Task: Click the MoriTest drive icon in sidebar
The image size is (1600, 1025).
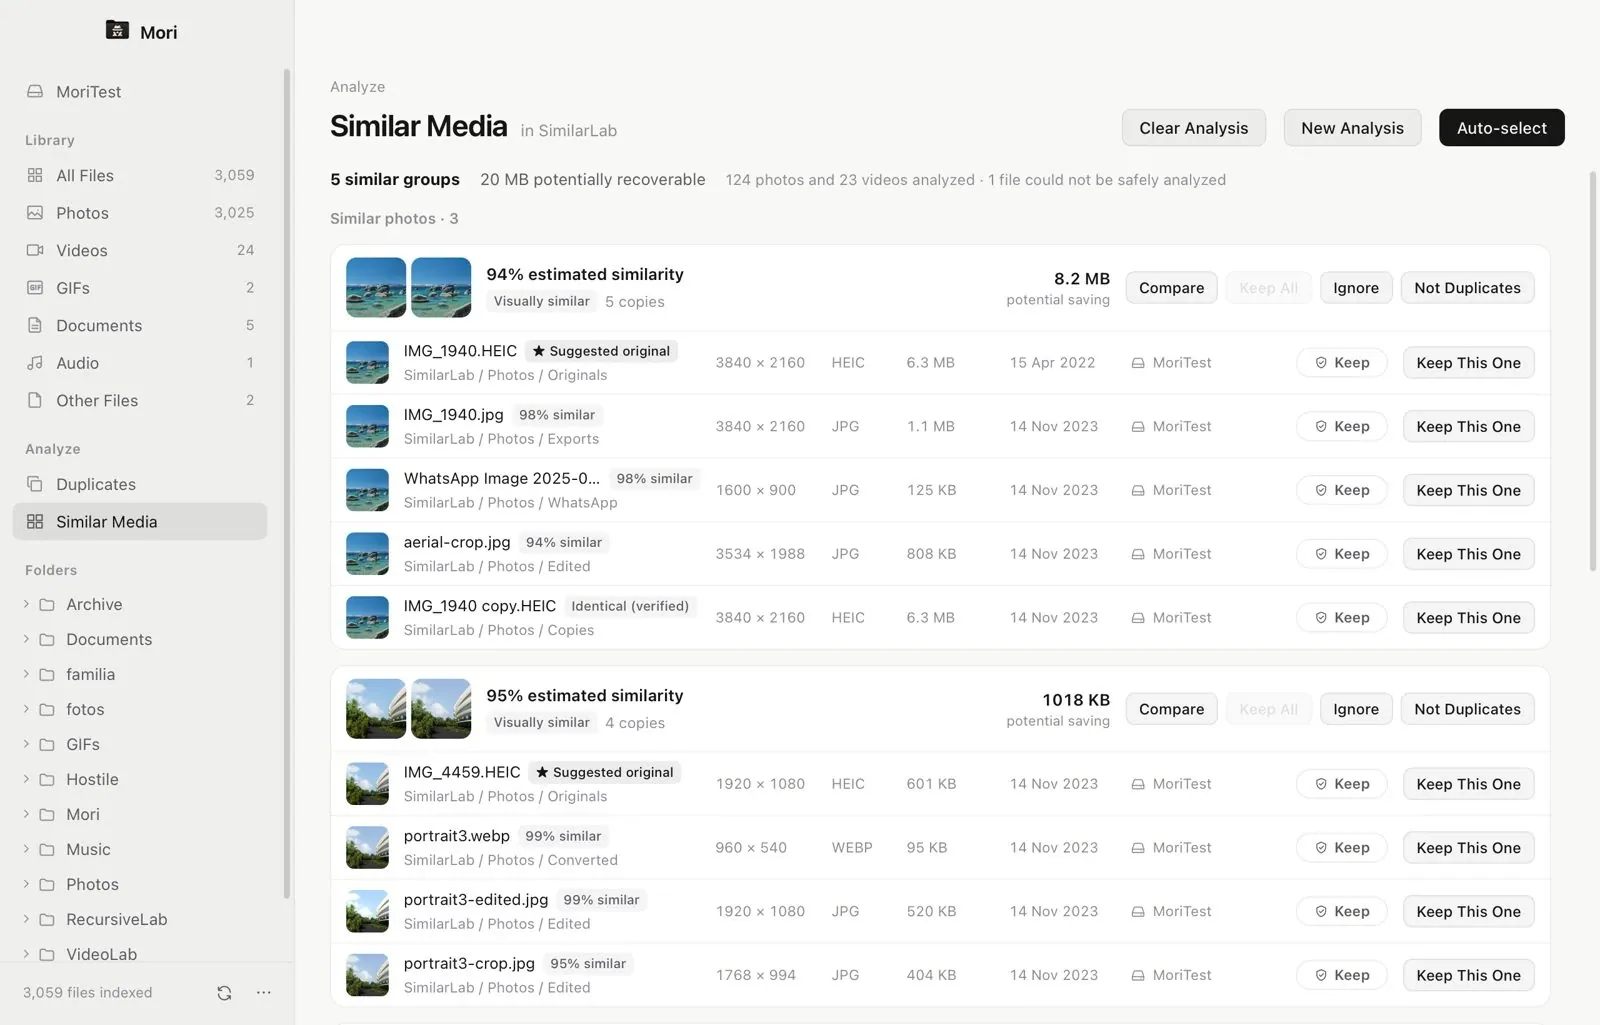Action: pyautogui.click(x=35, y=91)
